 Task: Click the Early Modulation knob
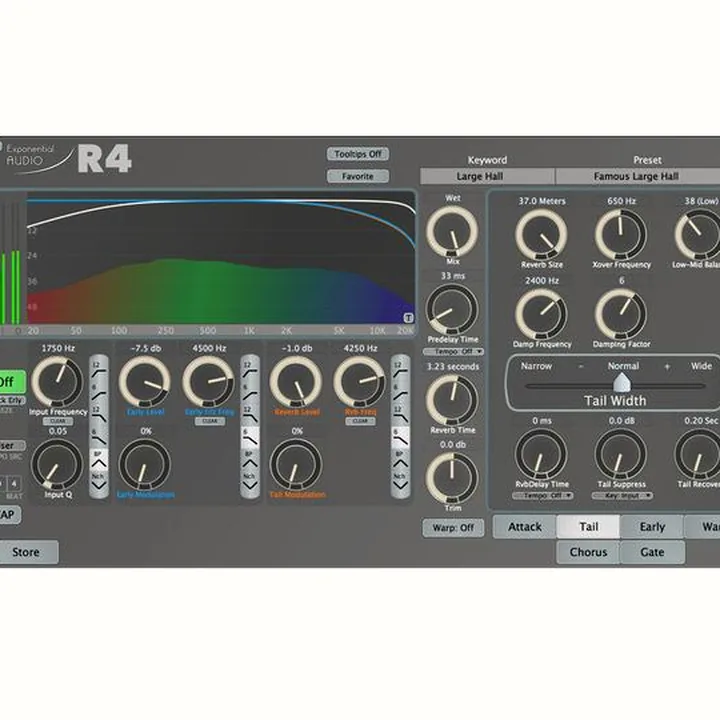pos(145,465)
